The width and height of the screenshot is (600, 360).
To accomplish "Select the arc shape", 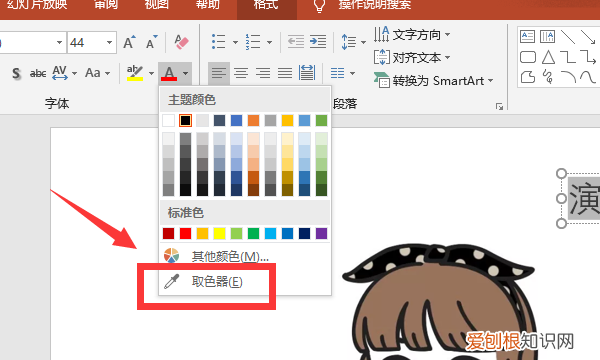I will click(x=568, y=77).
